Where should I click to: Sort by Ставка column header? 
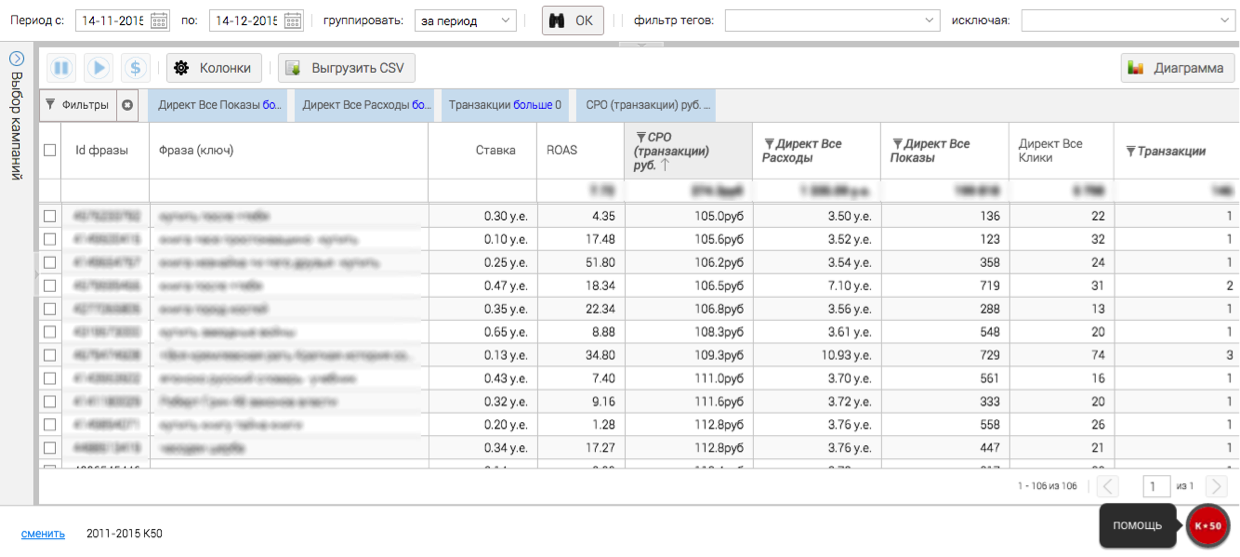click(482, 151)
